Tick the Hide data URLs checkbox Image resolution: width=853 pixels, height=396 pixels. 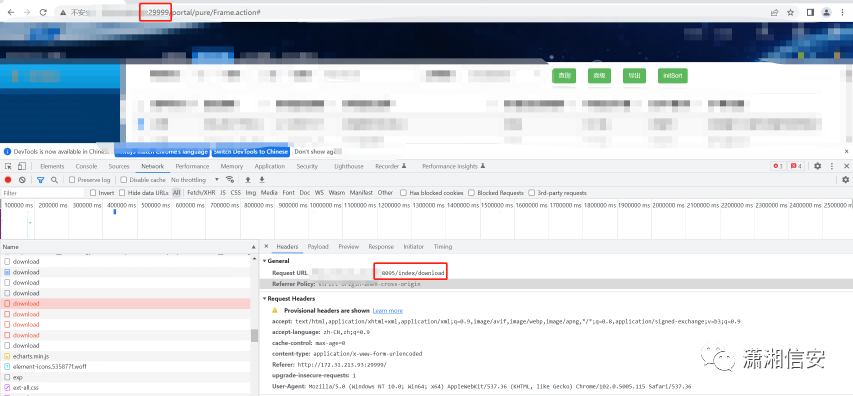122,193
